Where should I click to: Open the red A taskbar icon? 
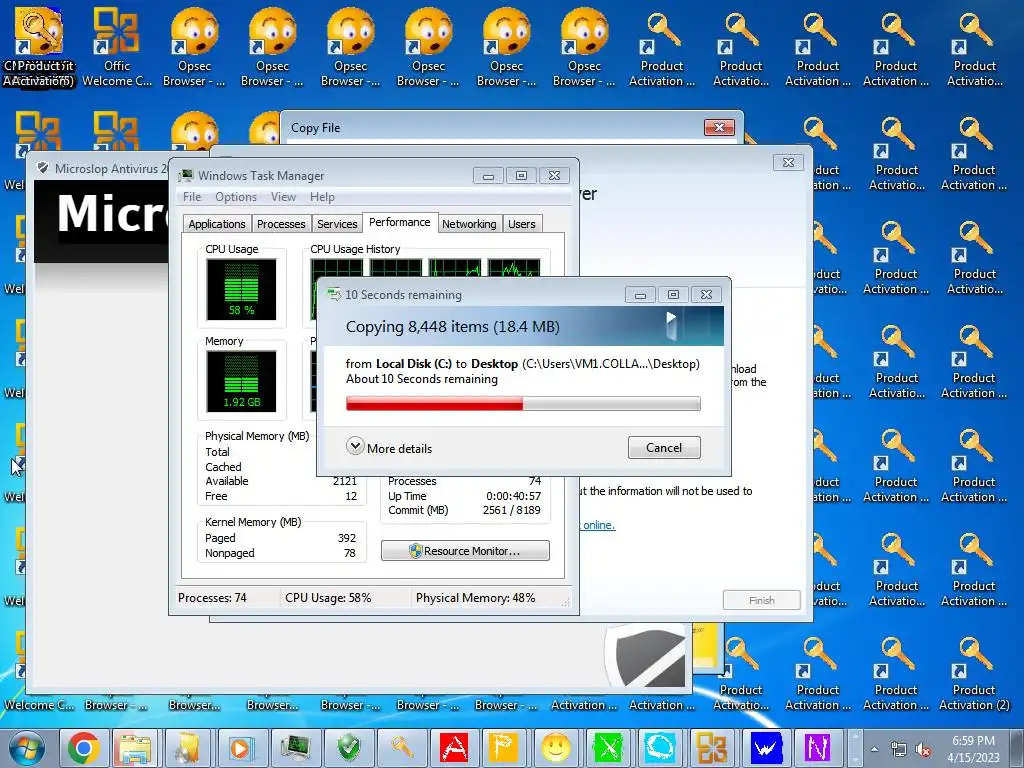pyautogui.click(x=454, y=748)
